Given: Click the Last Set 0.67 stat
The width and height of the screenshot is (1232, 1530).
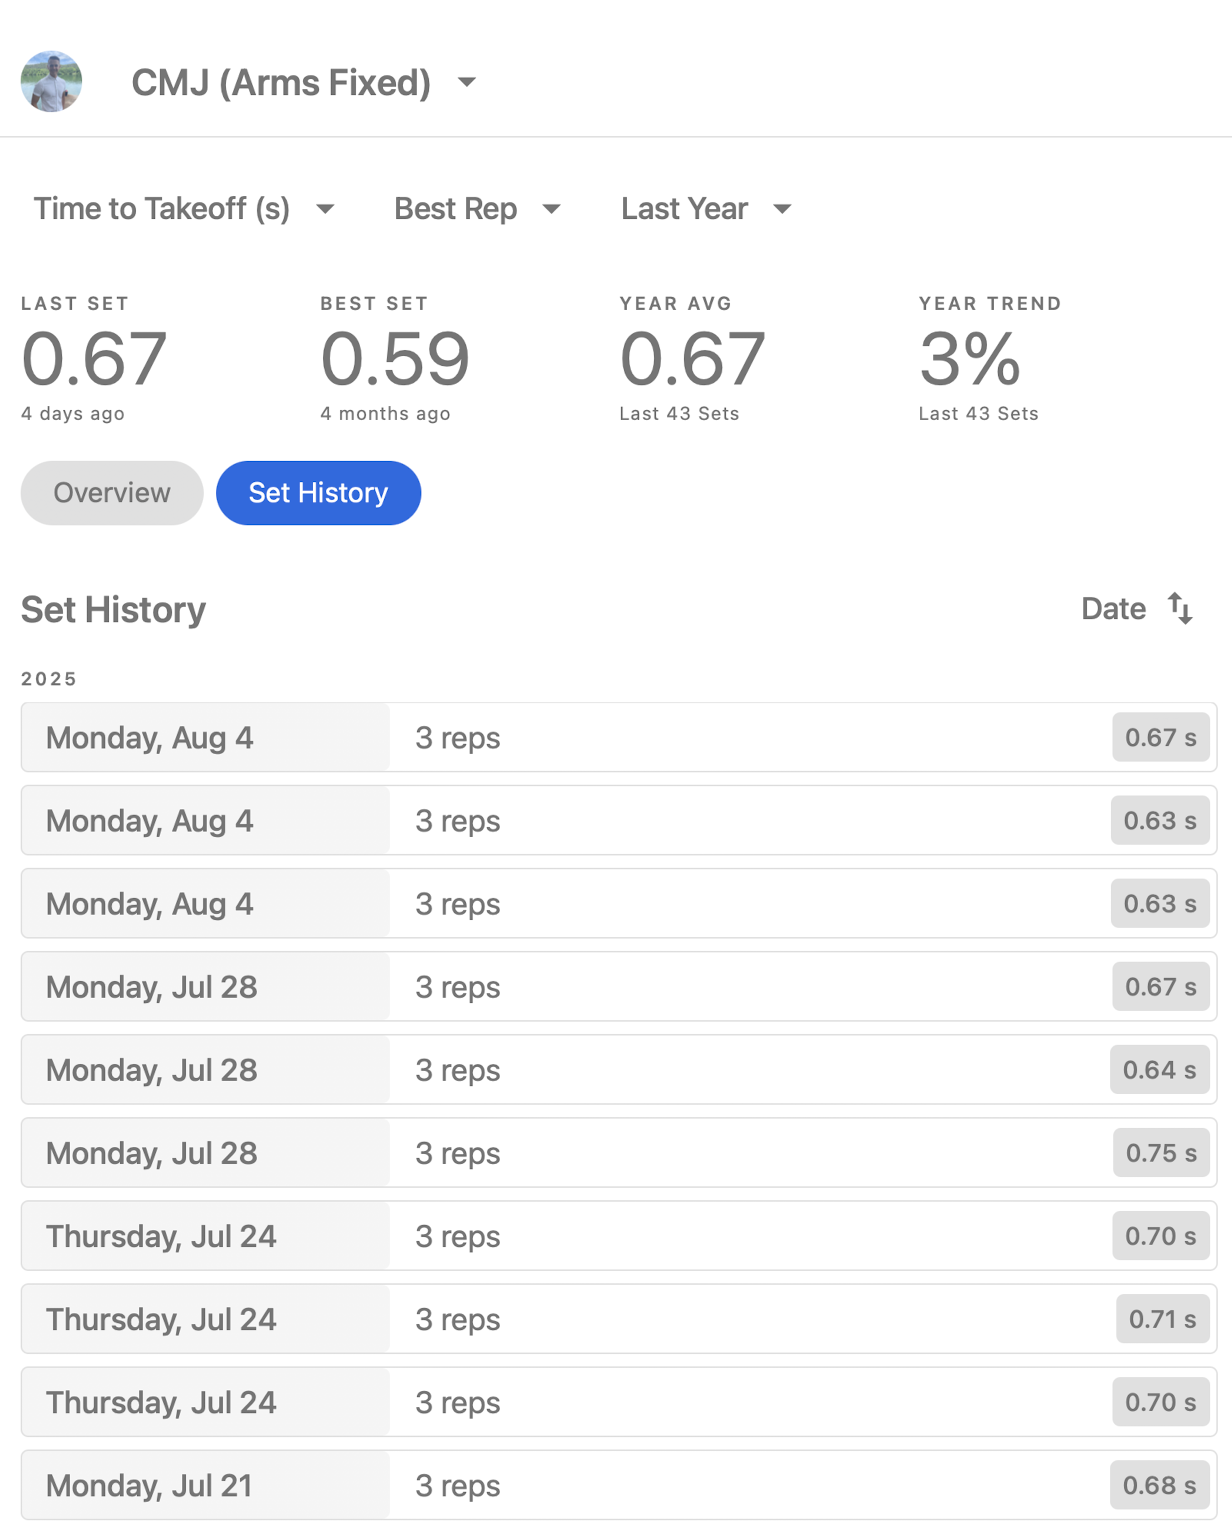Looking at the screenshot, I should 94,359.
